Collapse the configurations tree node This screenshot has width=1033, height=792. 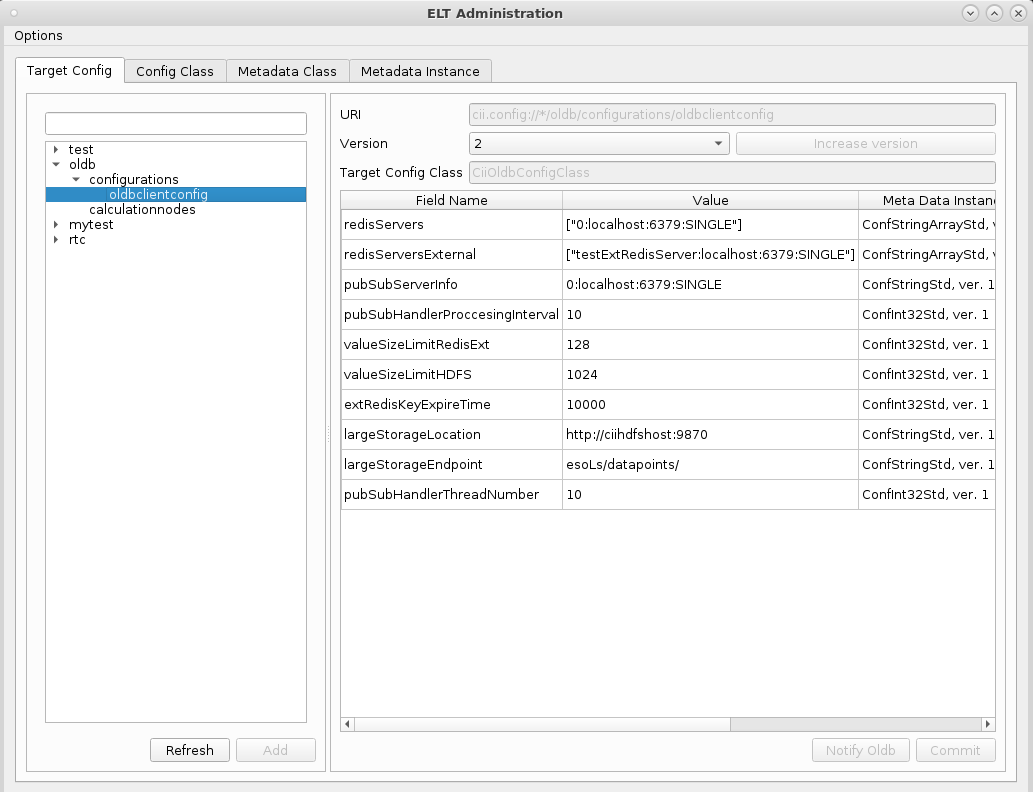tap(76, 179)
